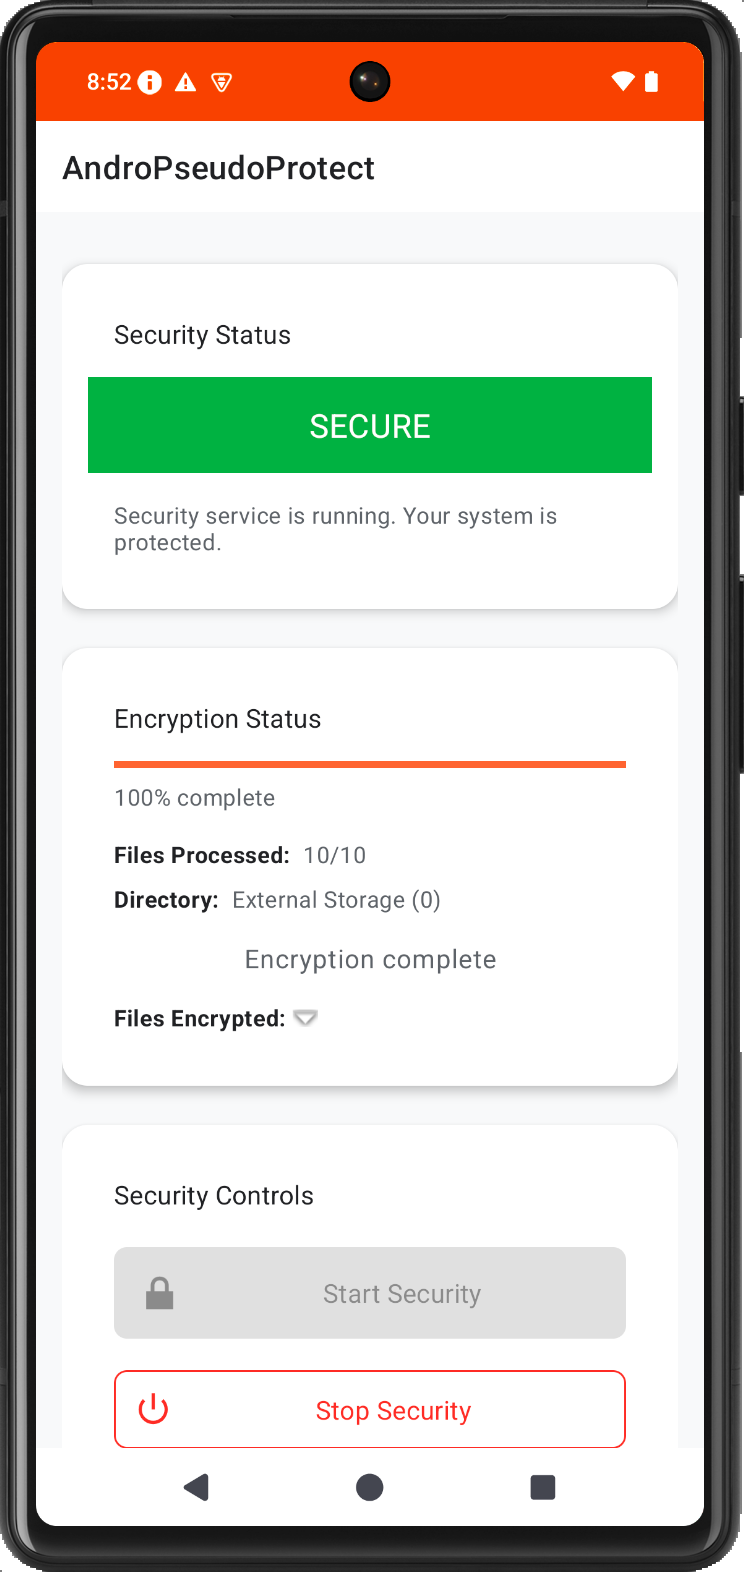Open recent apps with the square button

(543, 1487)
